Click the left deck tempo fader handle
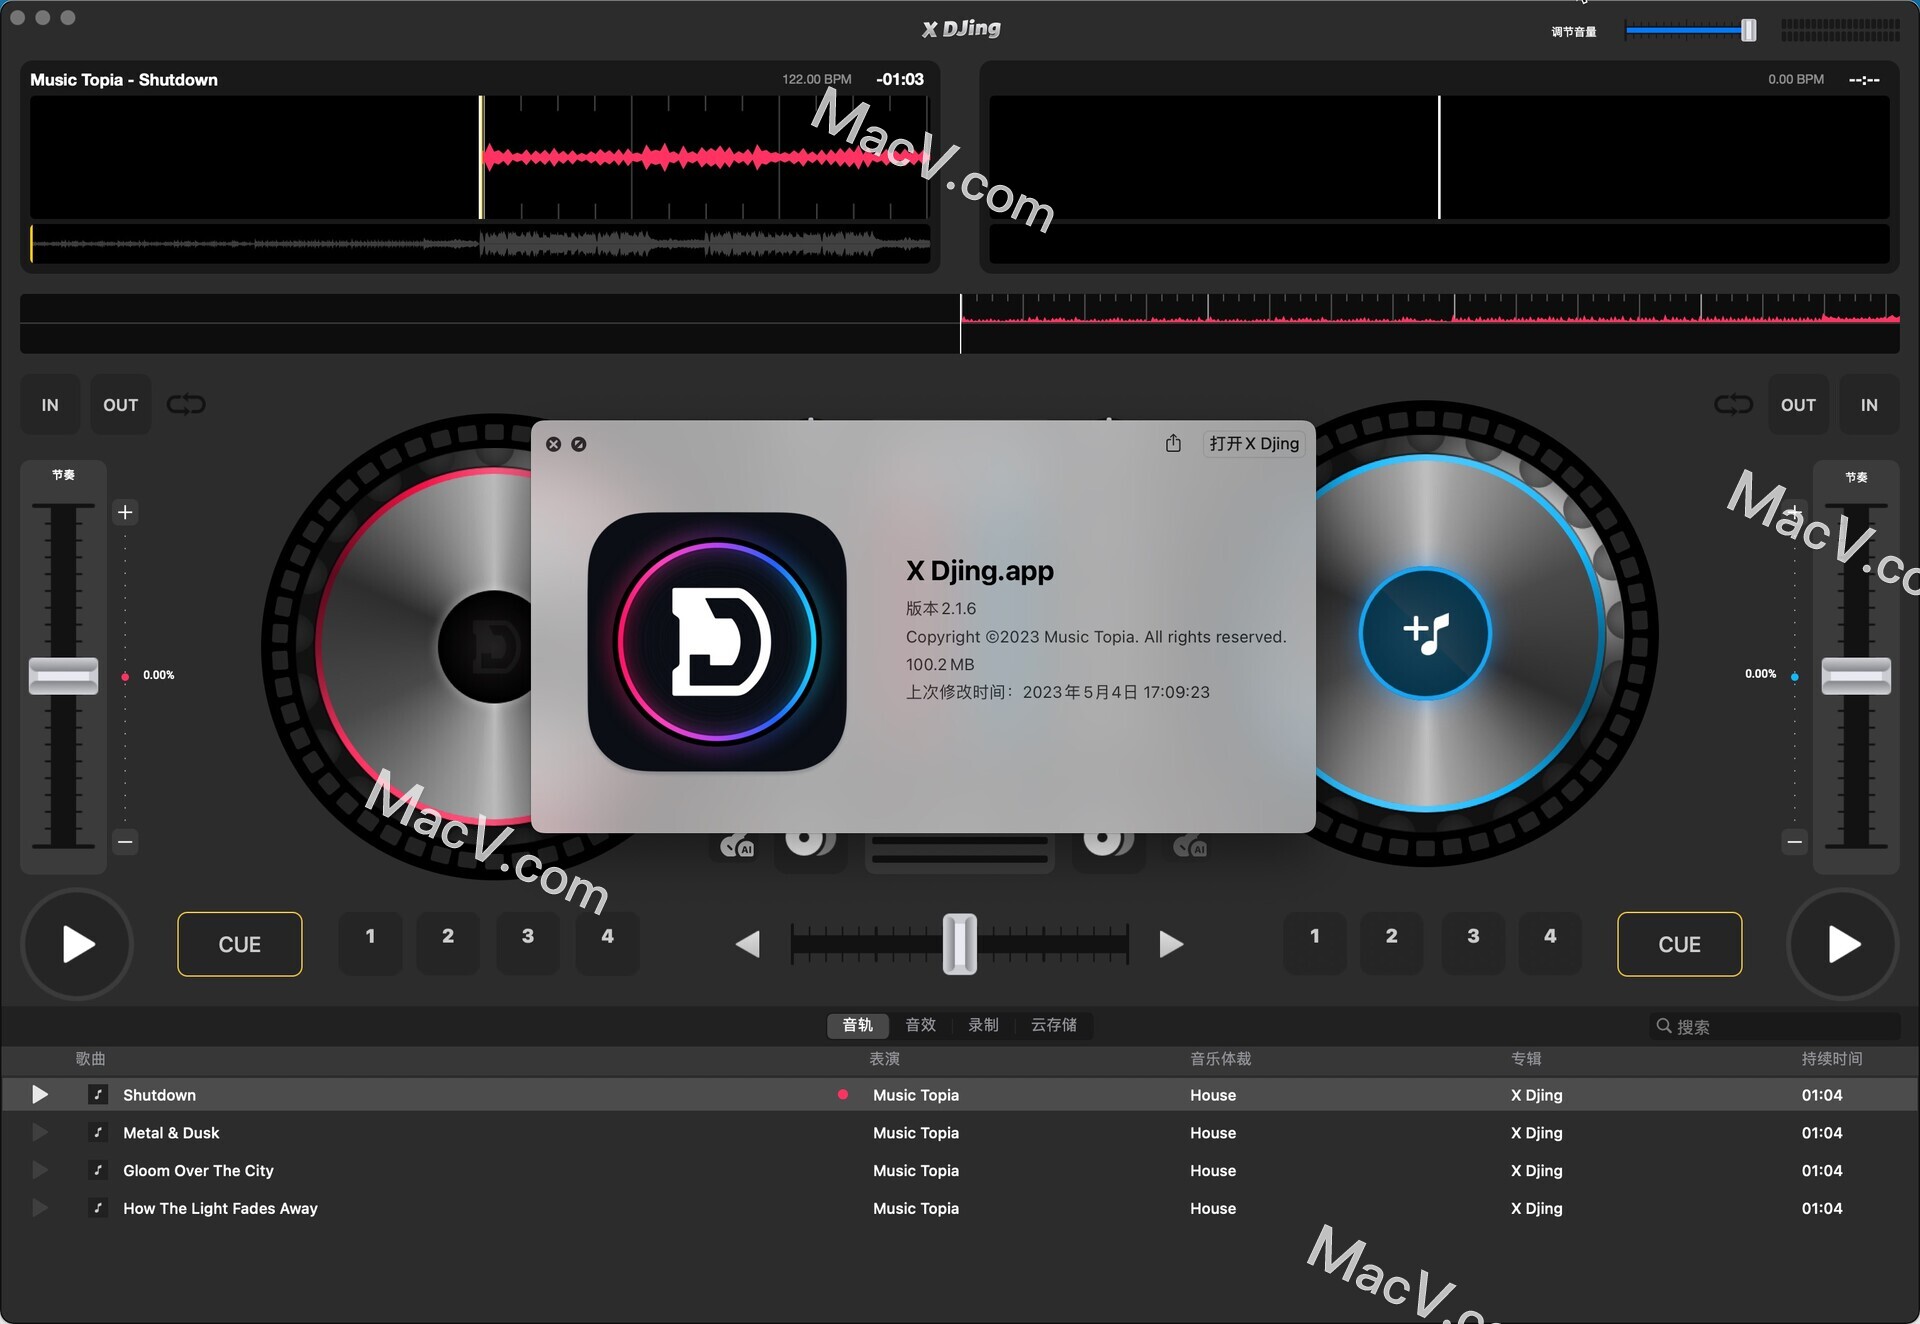This screenshot has width=1920, height=1324. (x=63, y=676)
